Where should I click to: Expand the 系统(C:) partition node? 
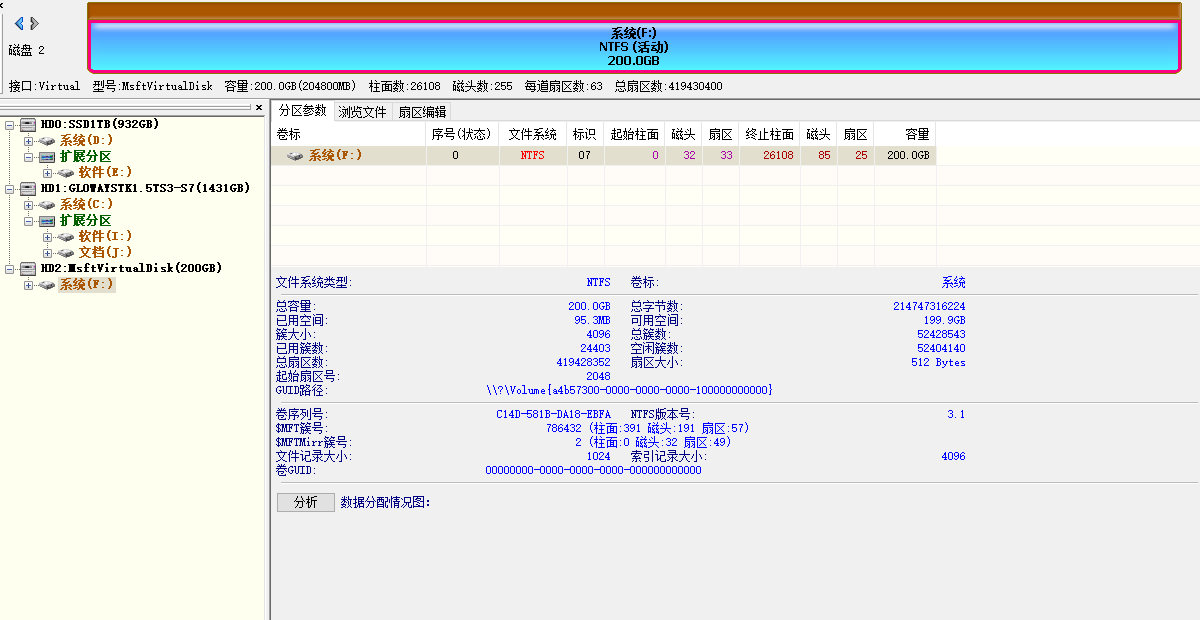[29, 205]
